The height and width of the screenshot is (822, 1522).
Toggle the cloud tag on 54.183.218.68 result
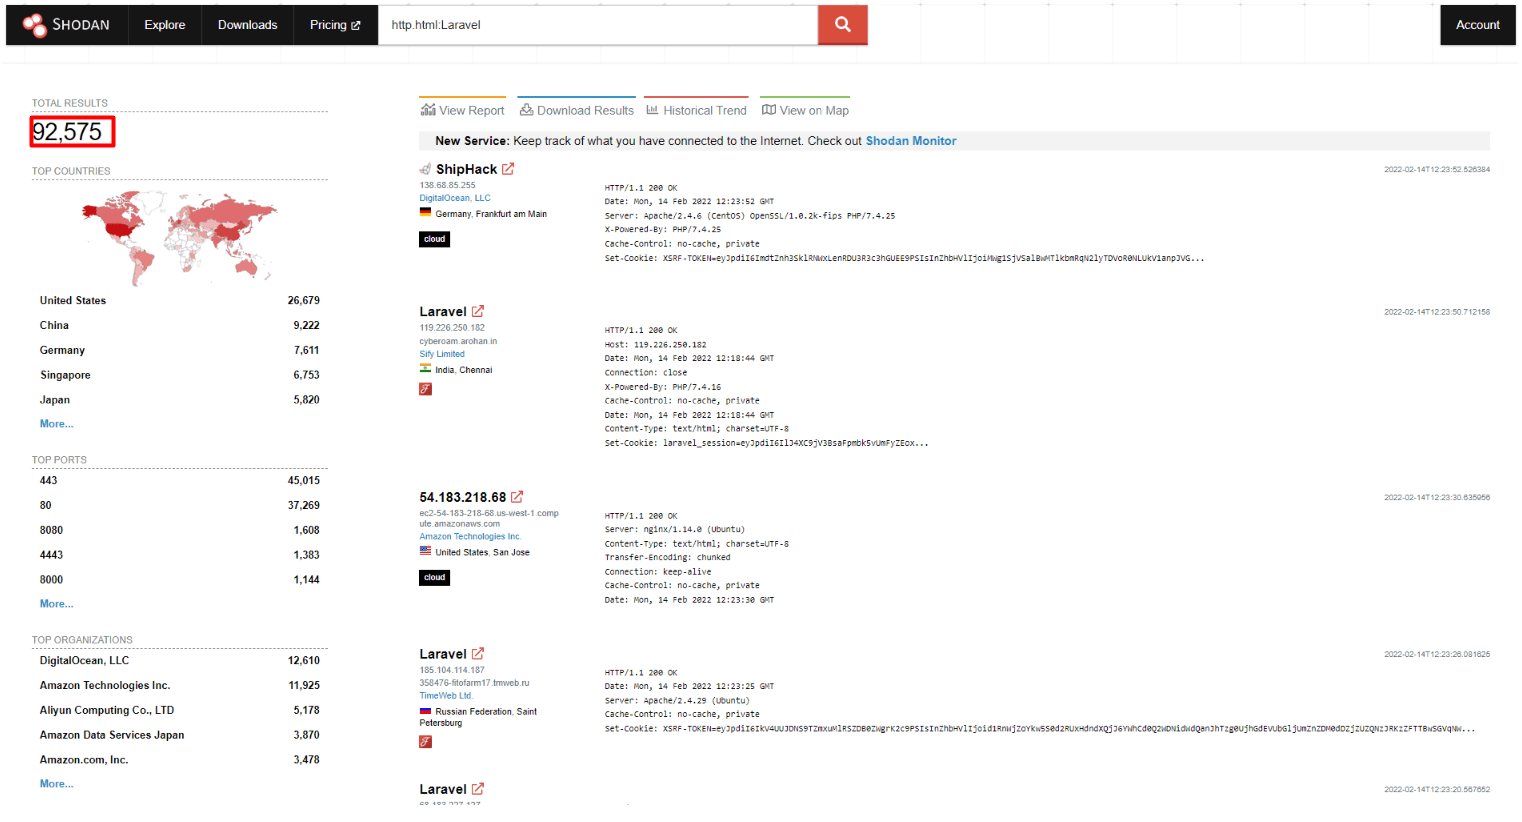point(434,577)
